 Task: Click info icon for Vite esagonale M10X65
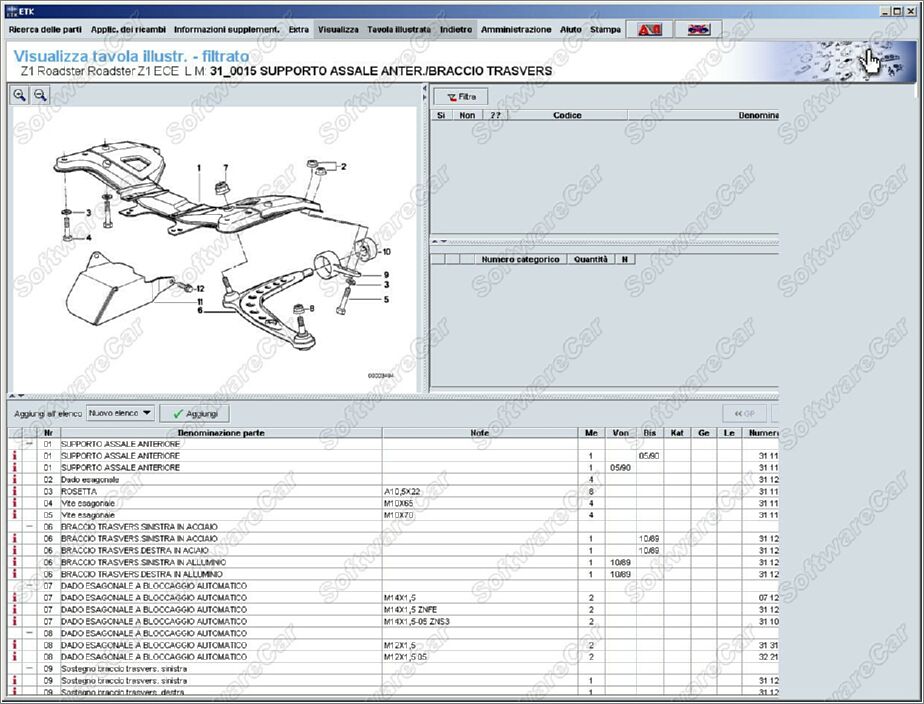pos(15,503)
